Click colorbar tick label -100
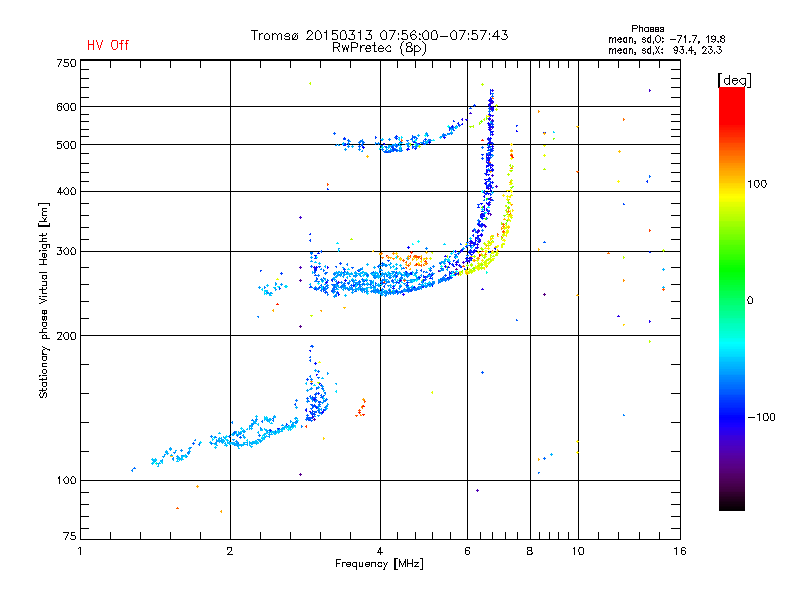800x600 pixels. [x=762, y=417]
